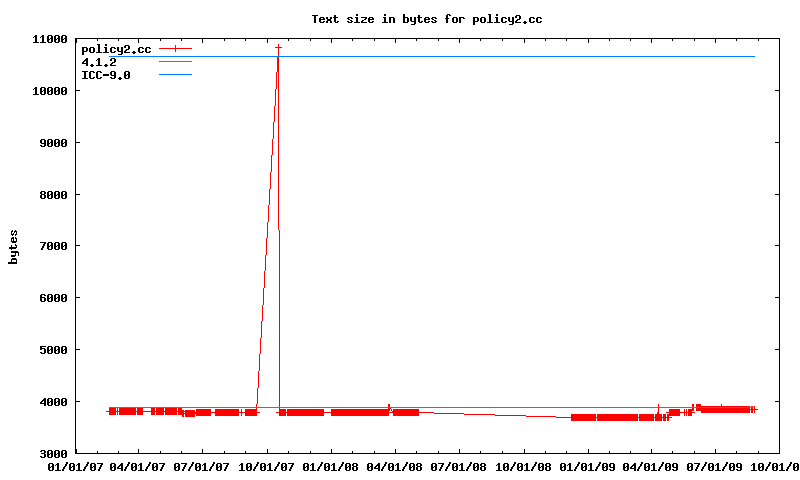Click the "bytes" y-axis label
The image size is (800, 480).
[x=13, y=246]
